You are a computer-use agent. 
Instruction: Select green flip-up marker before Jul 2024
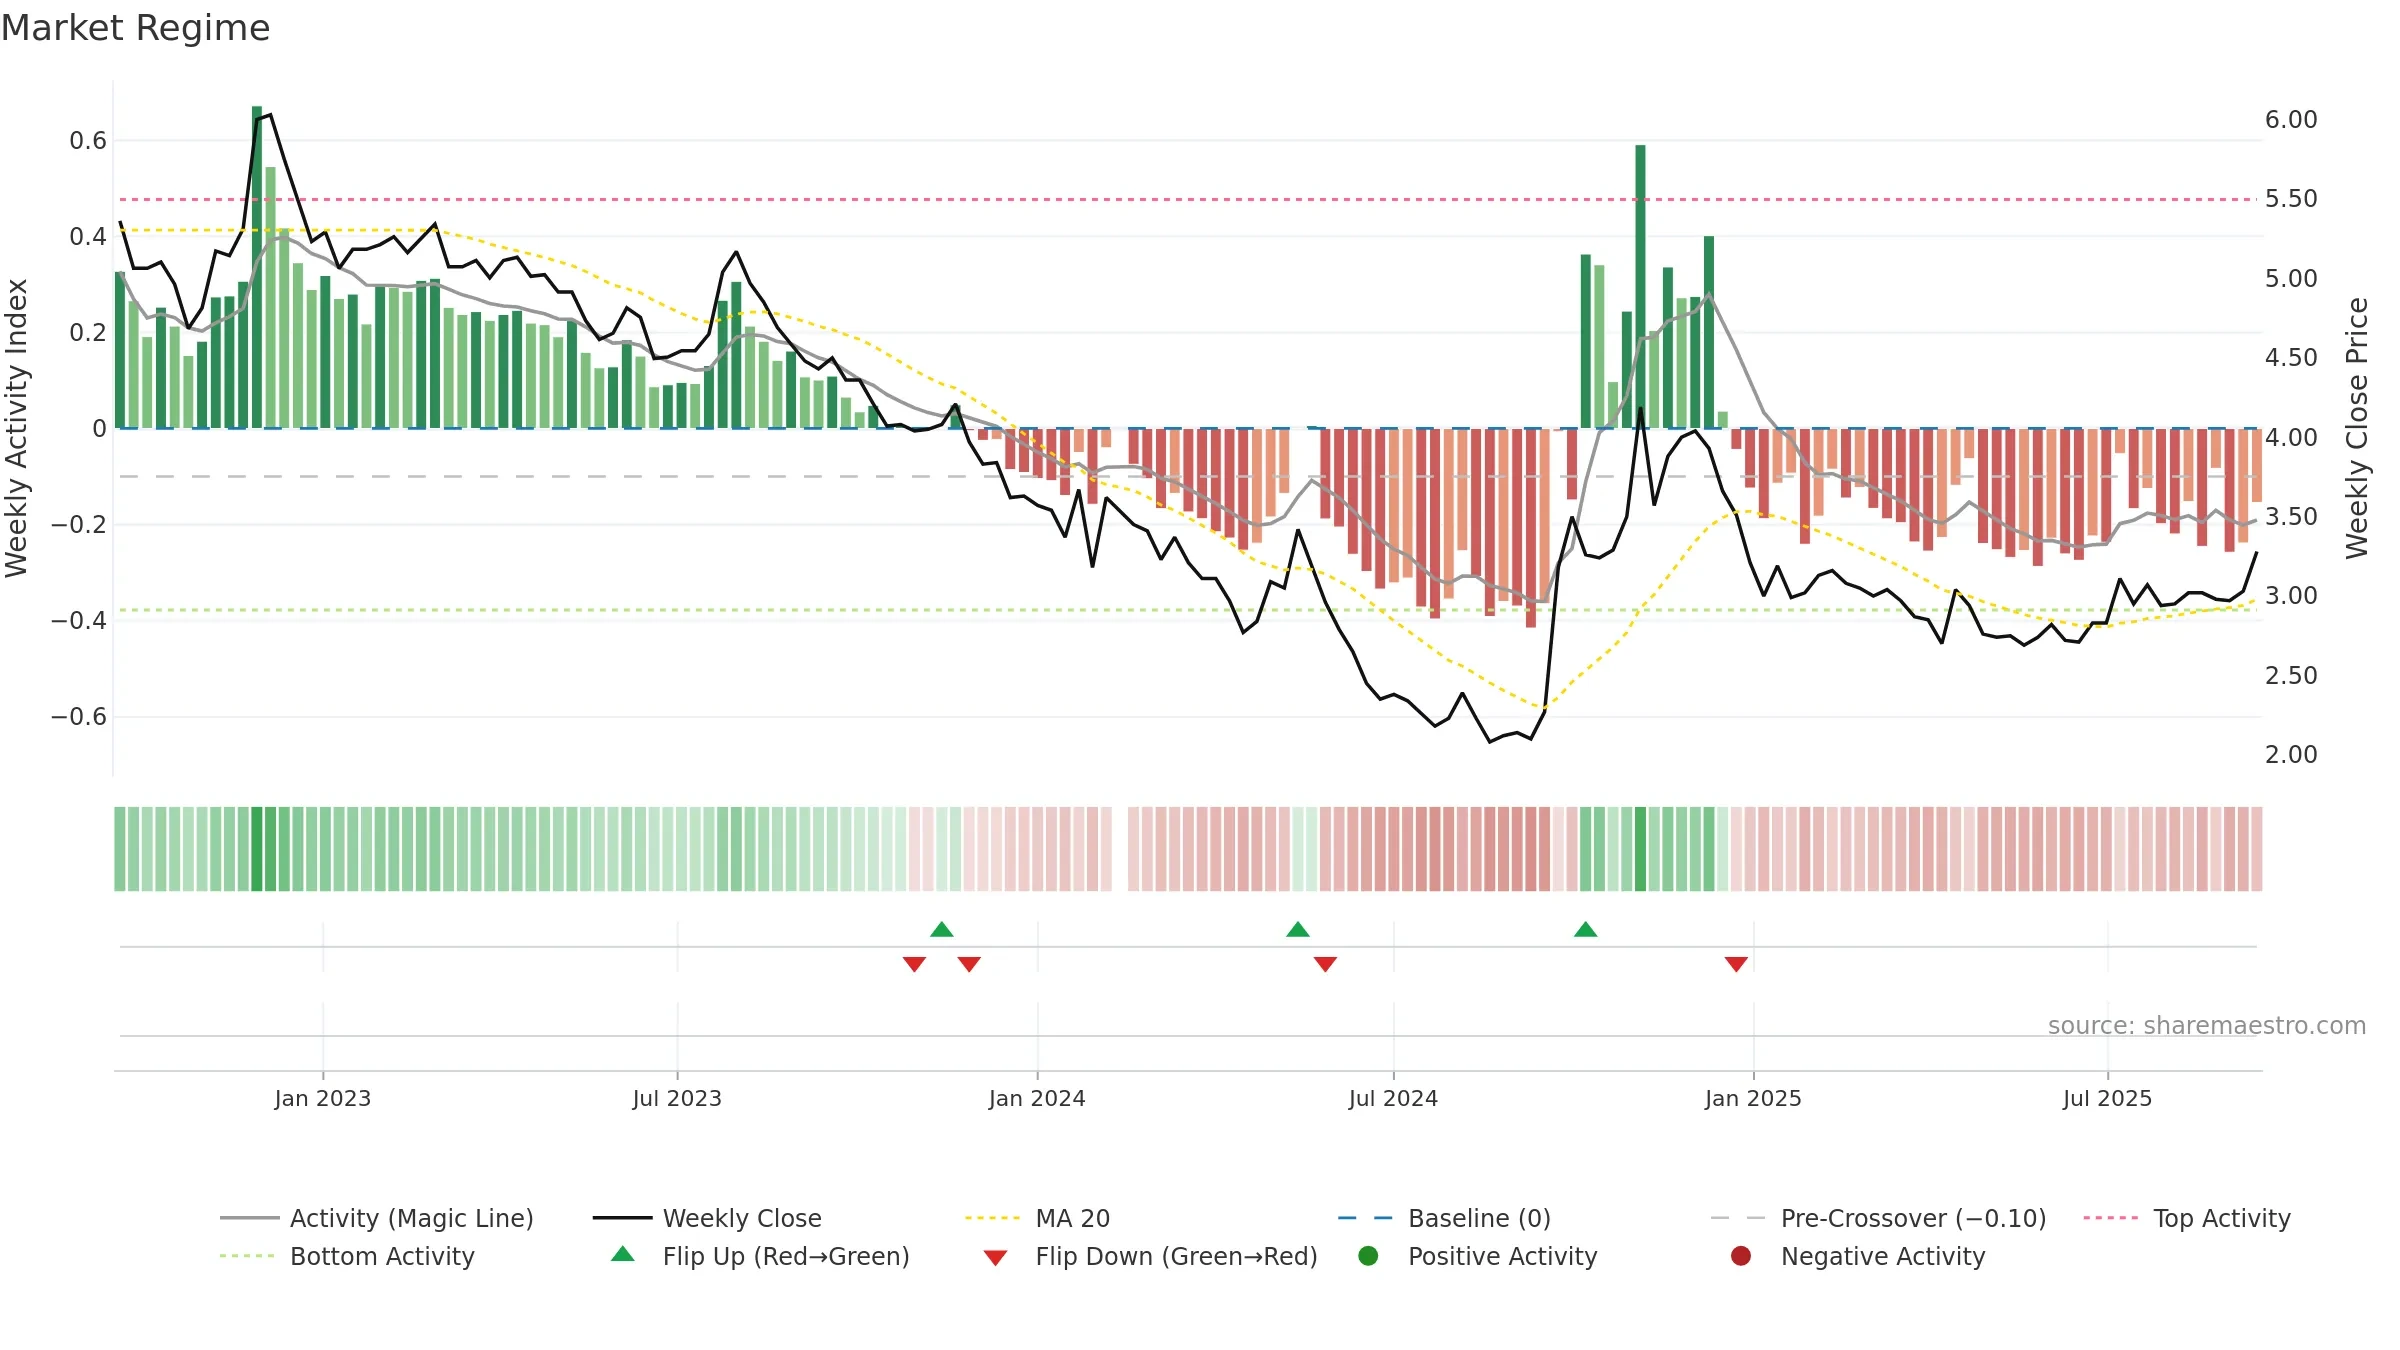1298,929
